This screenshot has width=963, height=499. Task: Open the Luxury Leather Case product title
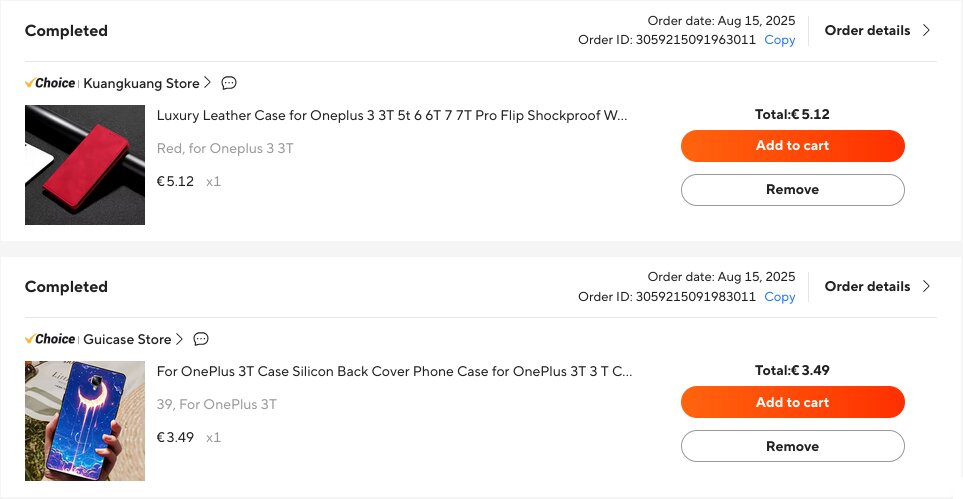click(392, 115)
